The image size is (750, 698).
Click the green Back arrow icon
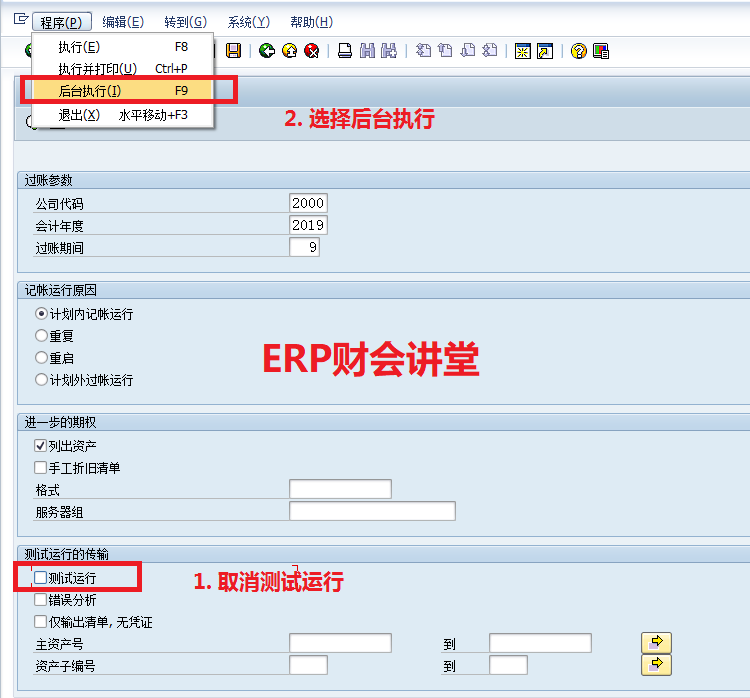coord(266,51)
